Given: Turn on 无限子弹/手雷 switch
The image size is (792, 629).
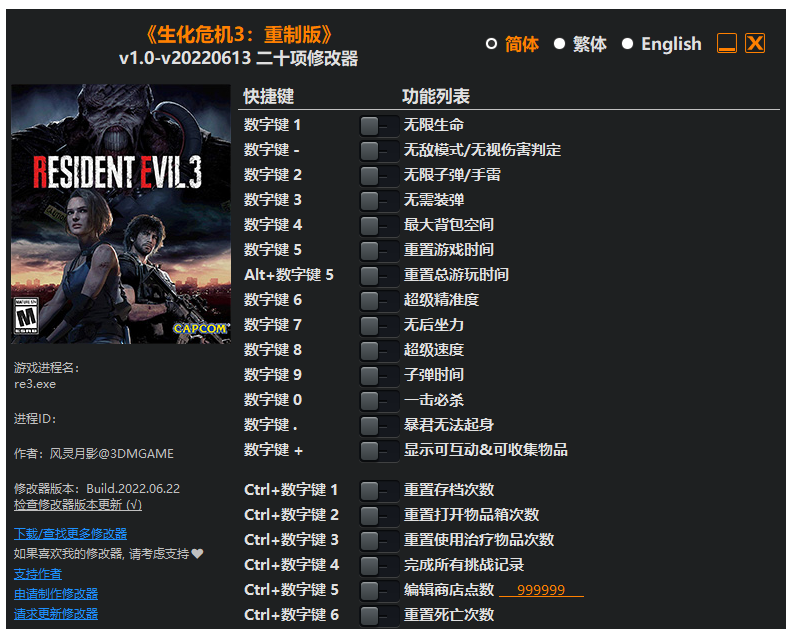Looking at the screenshot, I should pyautogui.click(x=379, y=175).
